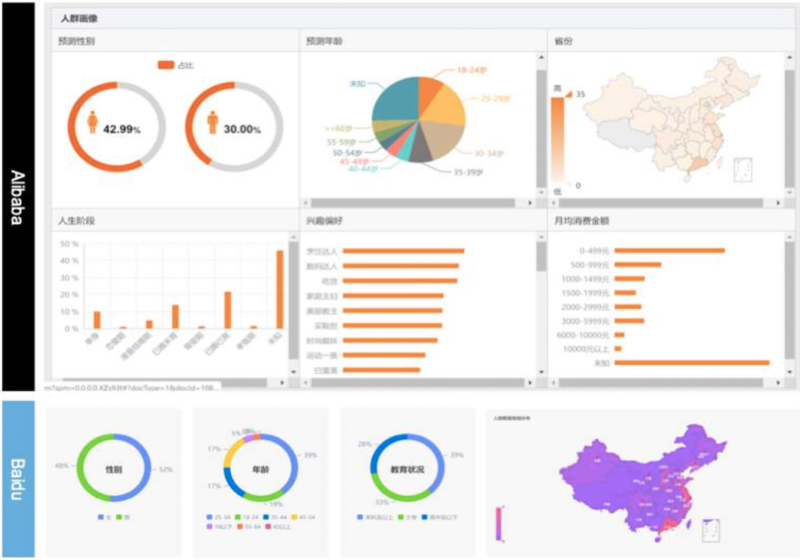Select the 0-499元 spending bar
800x560 pixels.
668,251
